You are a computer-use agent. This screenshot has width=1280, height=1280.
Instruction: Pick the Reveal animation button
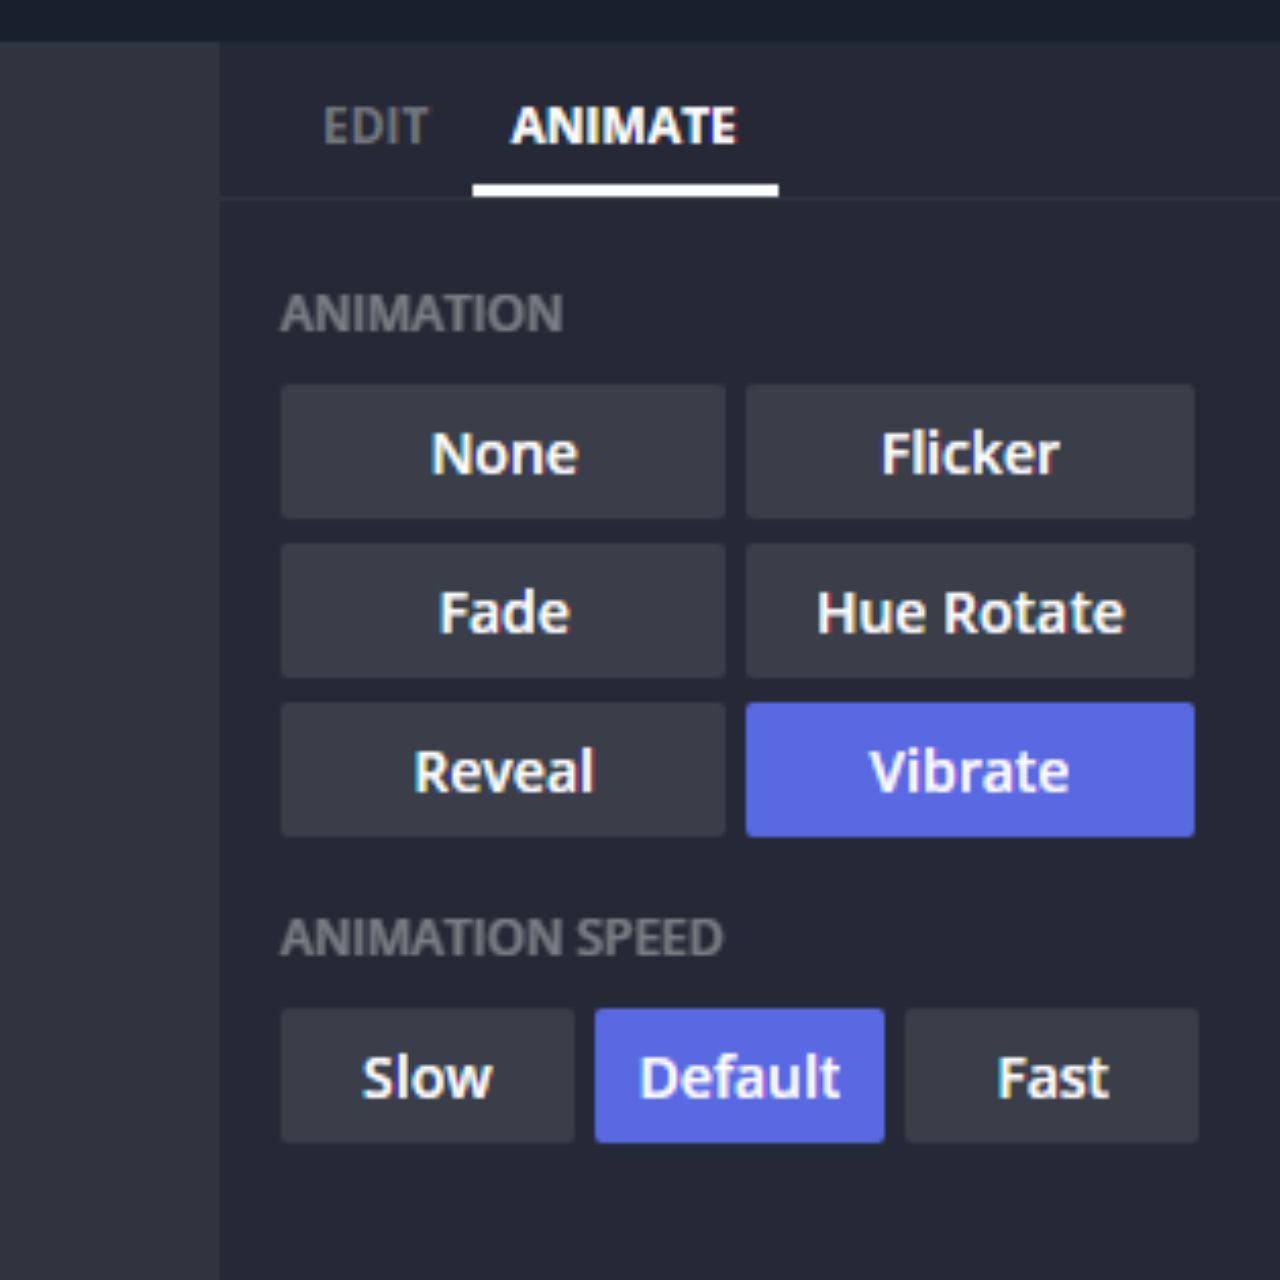[503, 770]
